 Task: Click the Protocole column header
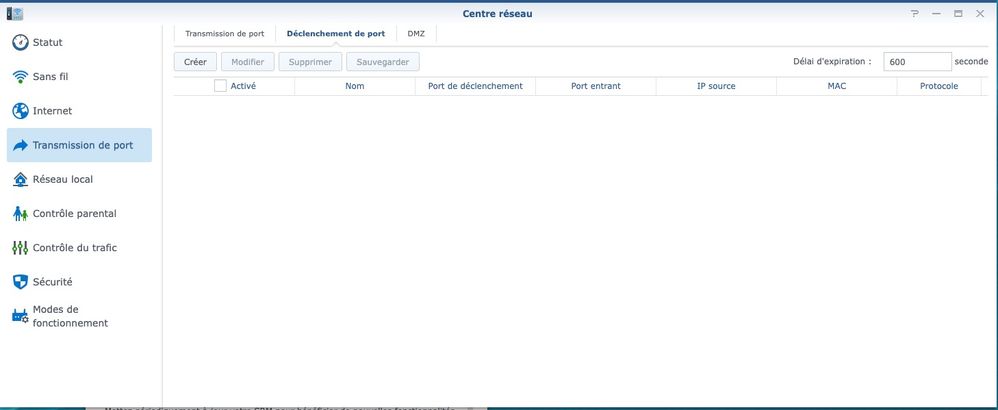(x=939, y=86)
